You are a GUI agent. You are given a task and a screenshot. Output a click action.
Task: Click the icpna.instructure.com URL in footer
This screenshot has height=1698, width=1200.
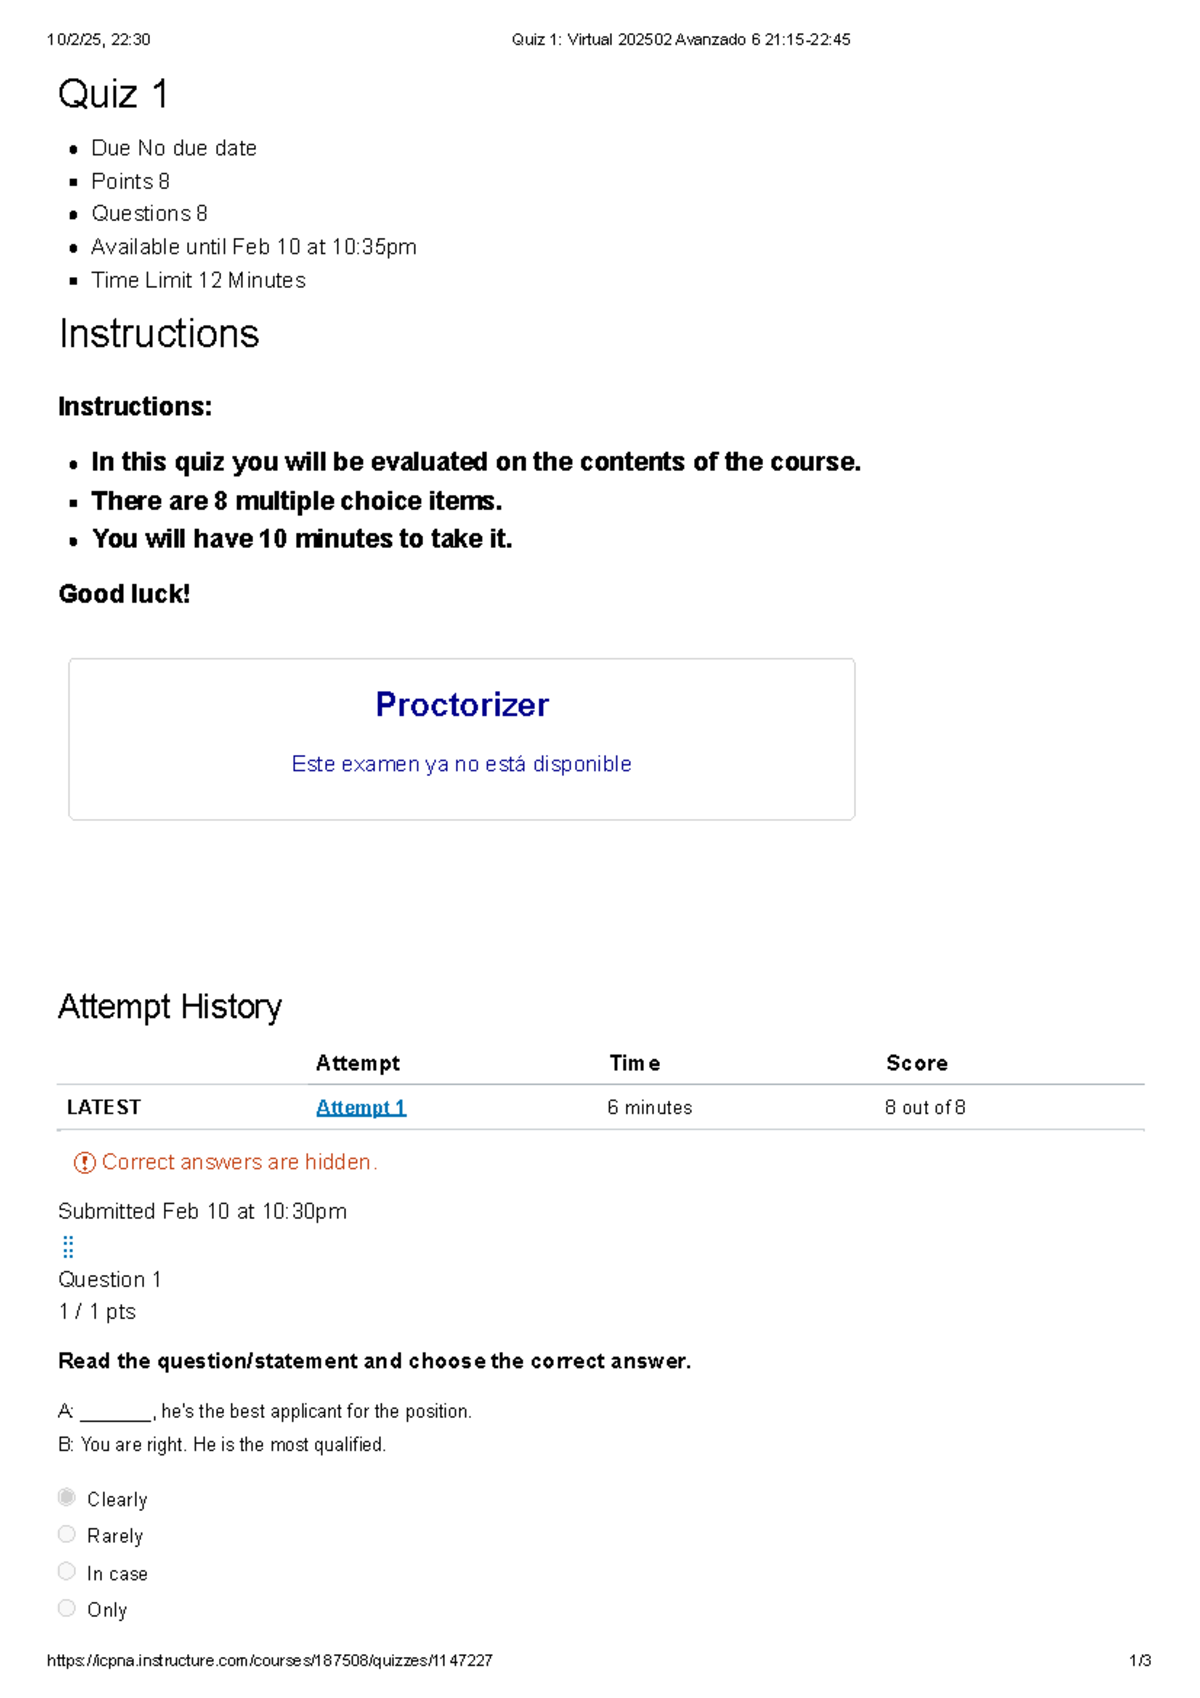[x=270, y=1661]
